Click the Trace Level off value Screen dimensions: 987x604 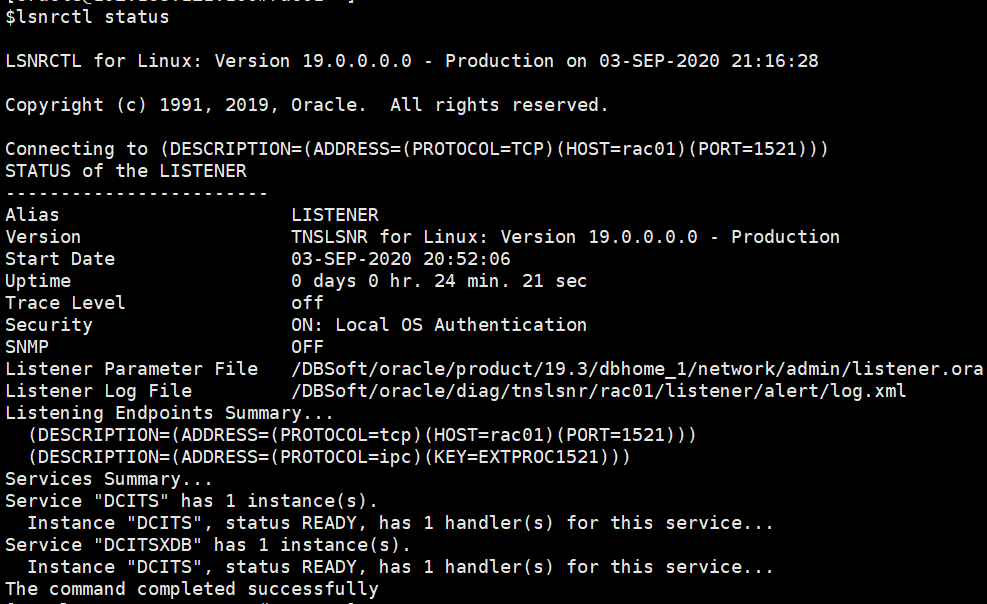(x=305, y=302)
